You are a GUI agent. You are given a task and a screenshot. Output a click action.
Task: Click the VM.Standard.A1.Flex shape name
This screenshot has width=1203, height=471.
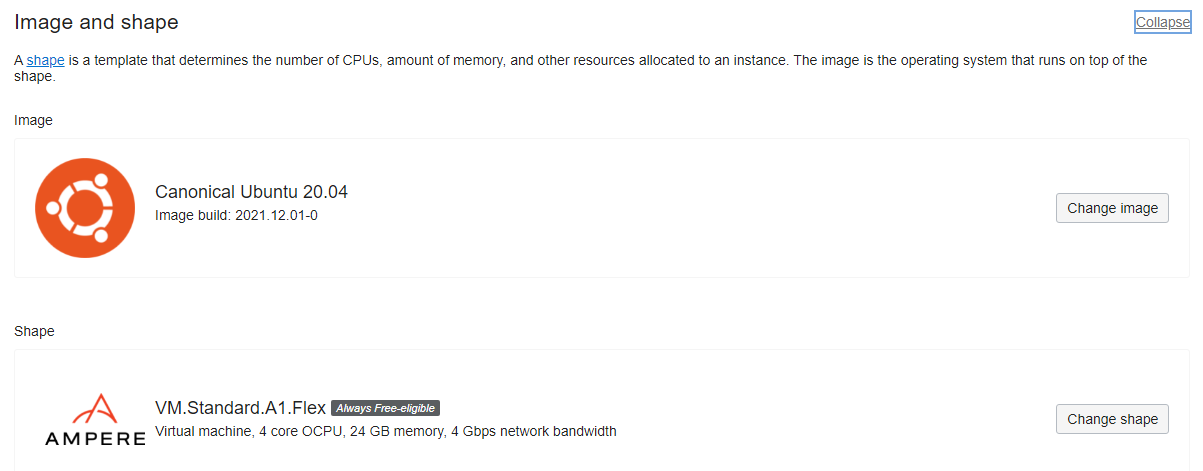coord(240,408)
